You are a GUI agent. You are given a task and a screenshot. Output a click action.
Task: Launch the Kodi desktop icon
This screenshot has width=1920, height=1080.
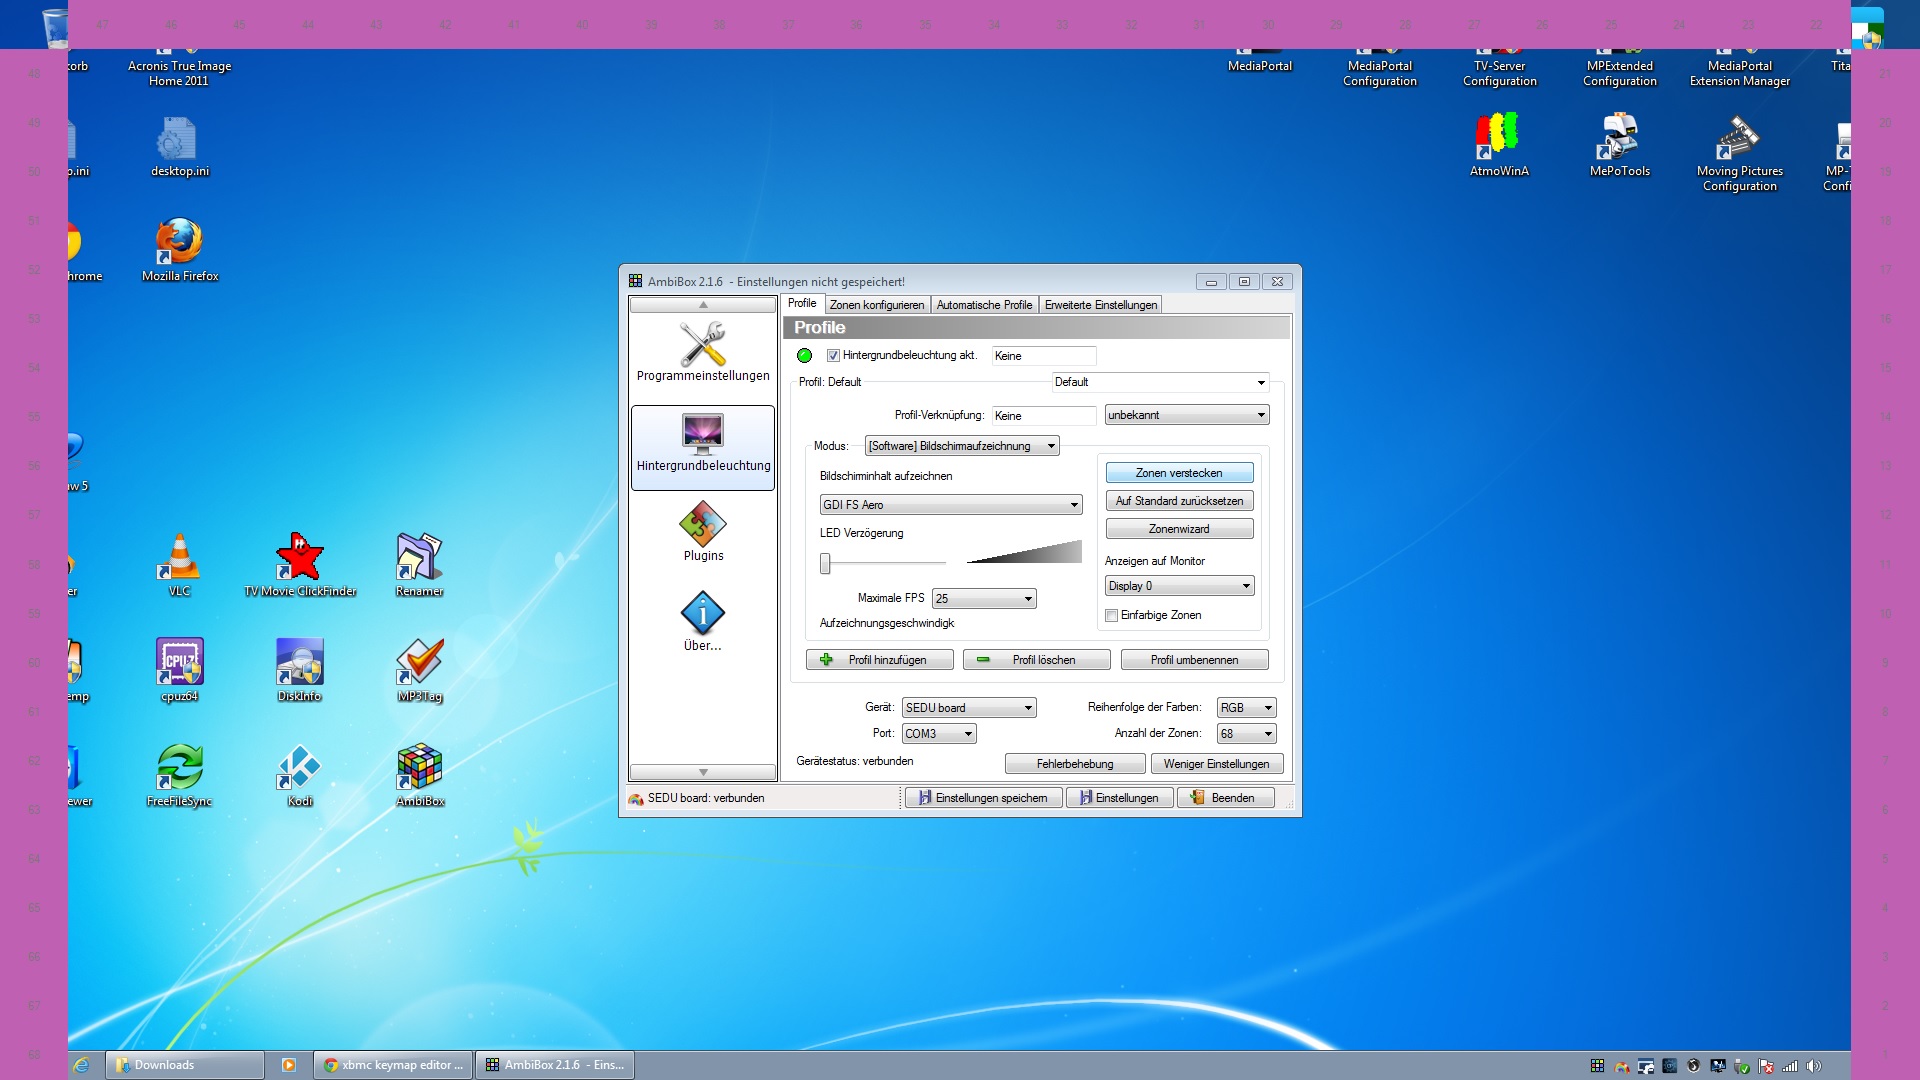point(299,775)
